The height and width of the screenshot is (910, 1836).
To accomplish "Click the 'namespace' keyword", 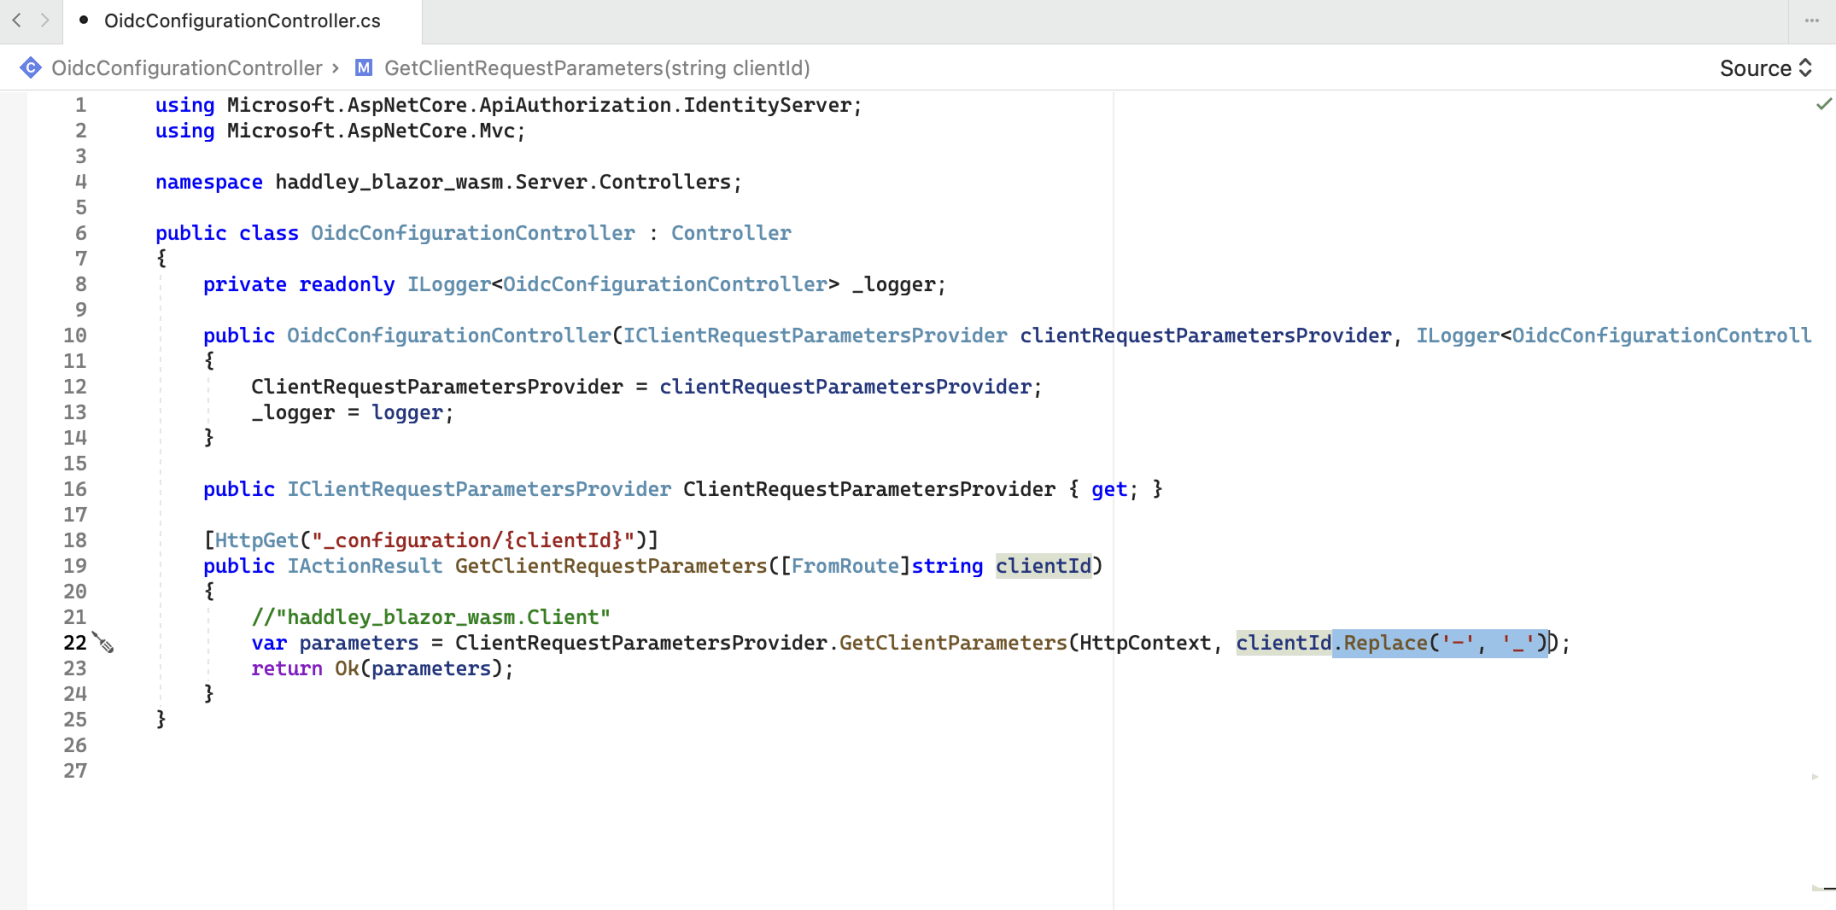I will [x=209, y=182].
